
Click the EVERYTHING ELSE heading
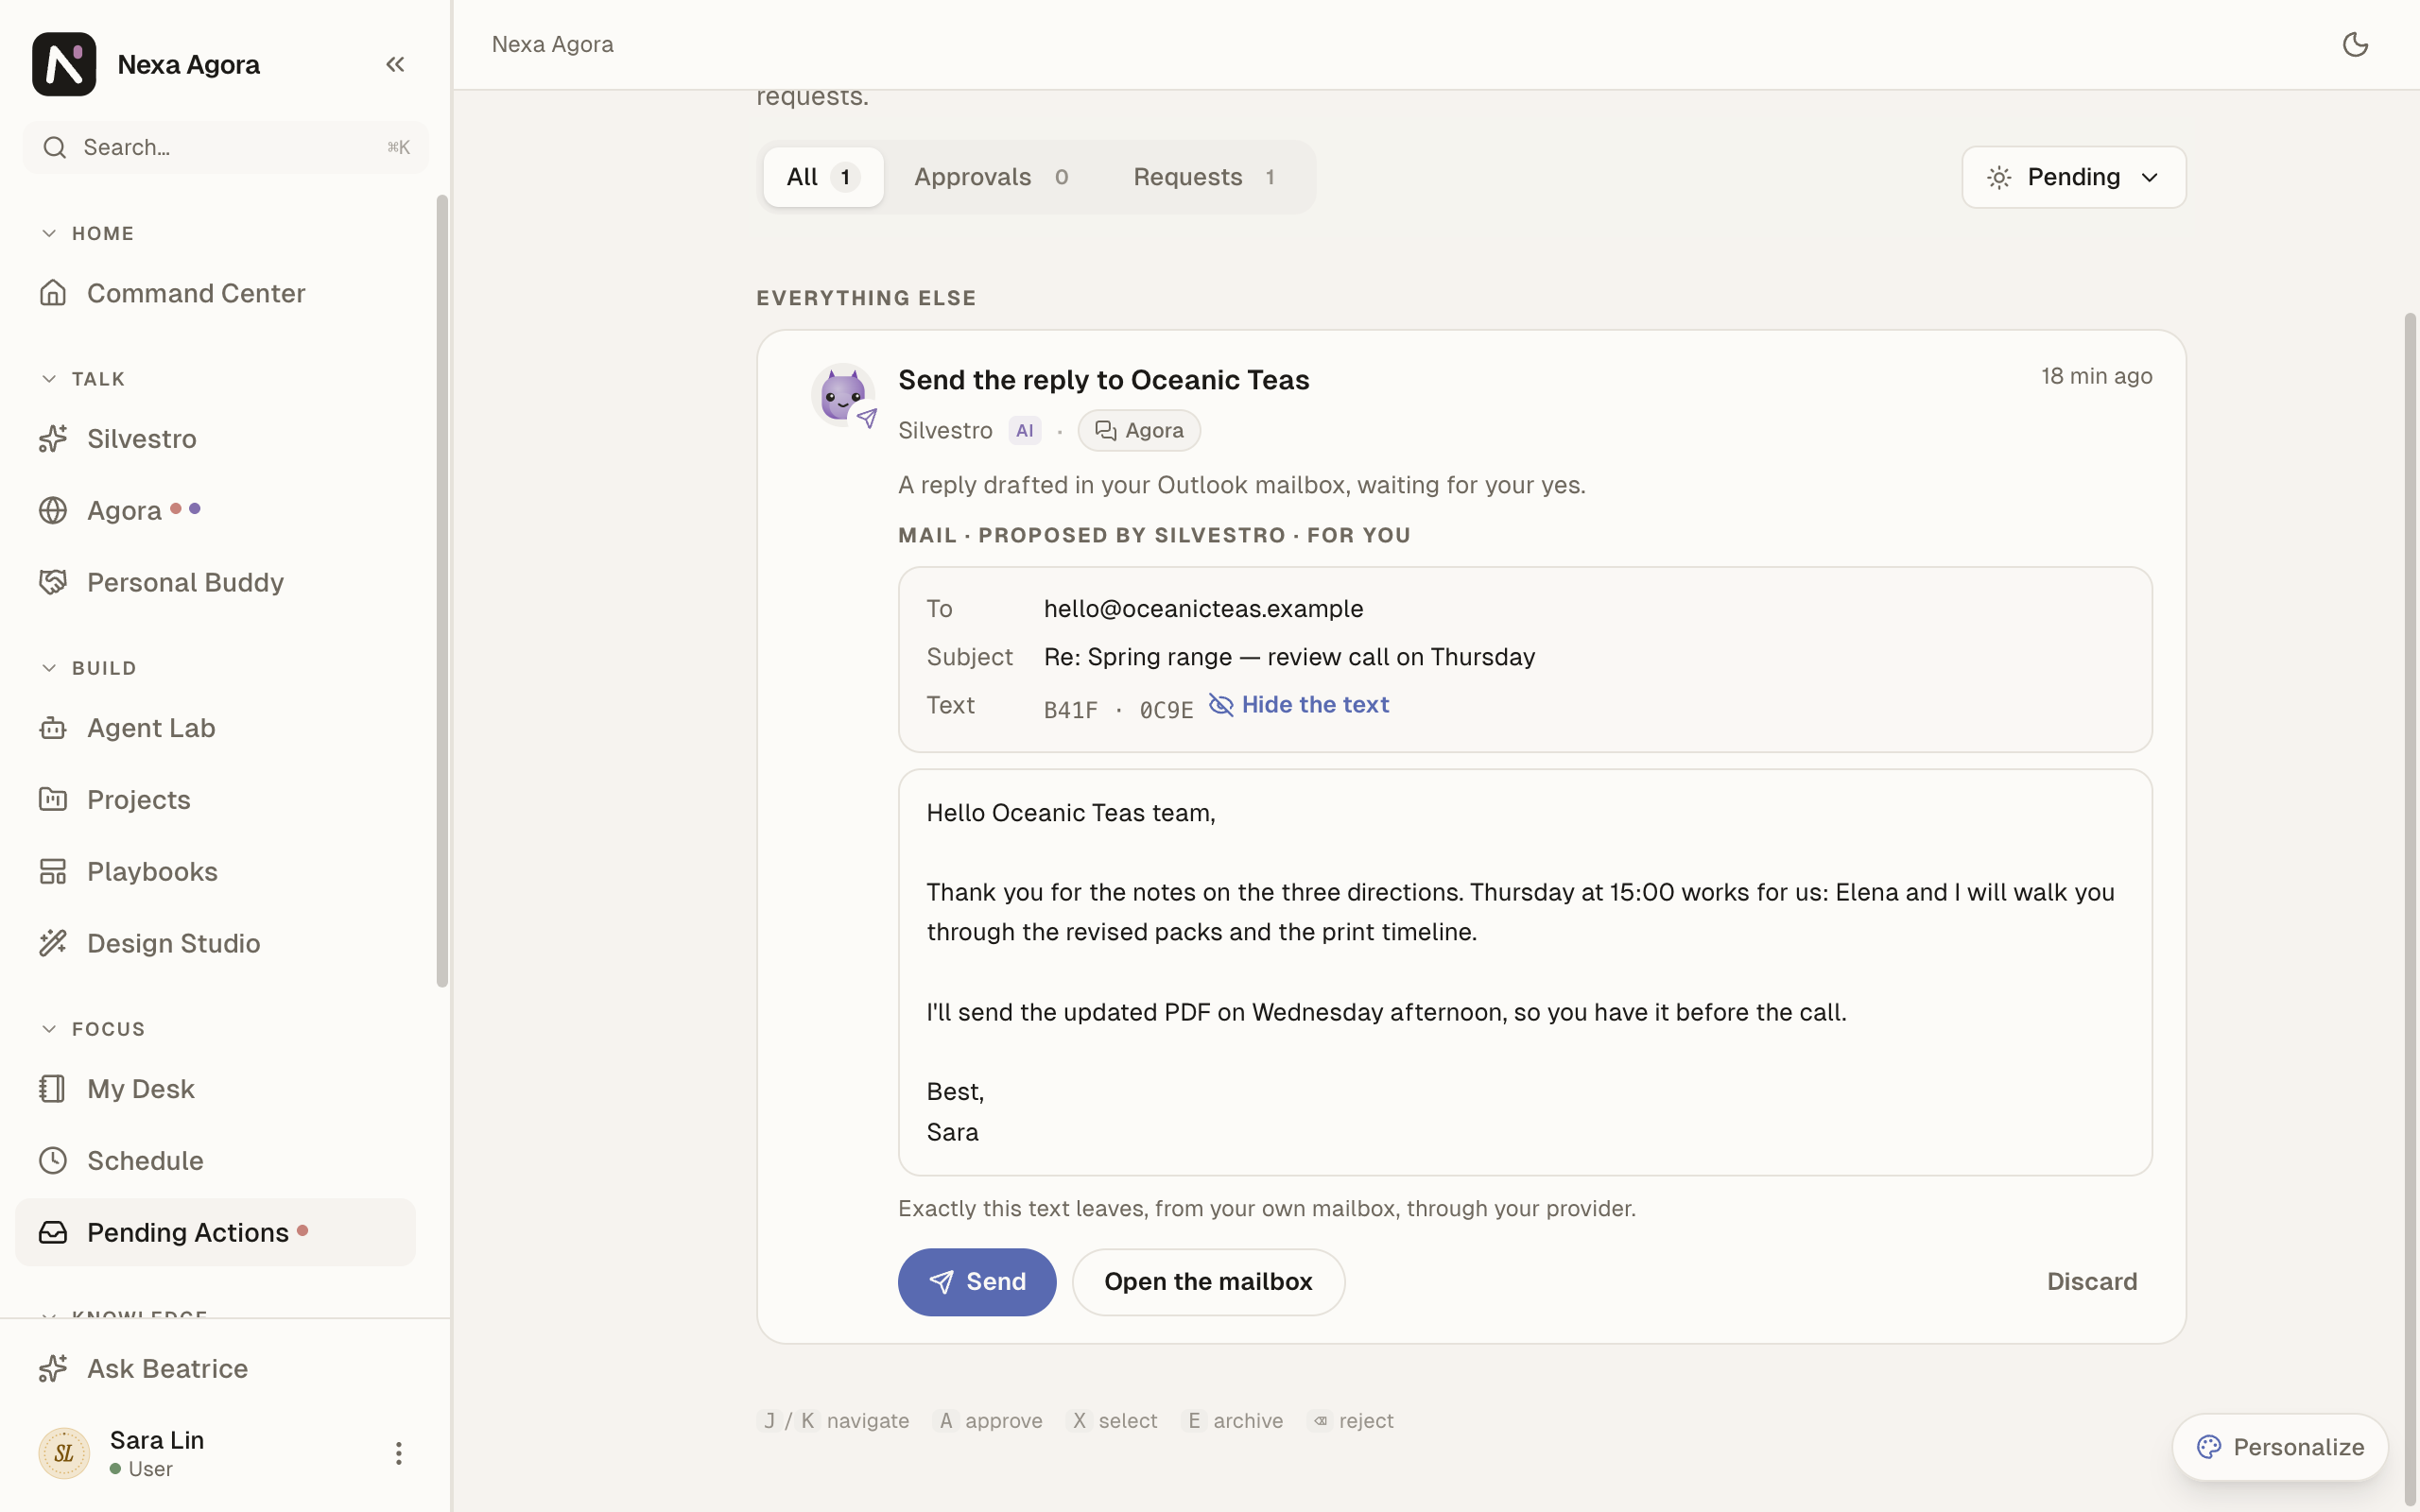[866, 298]
